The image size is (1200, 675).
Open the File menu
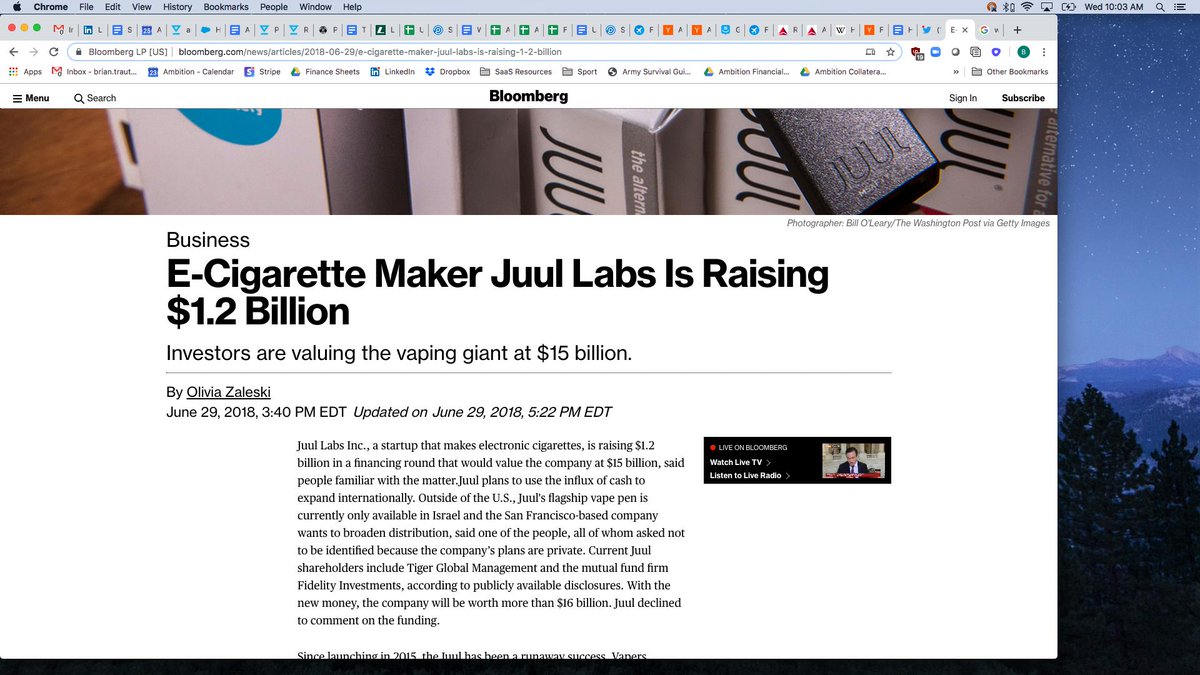[x=87, y=7]
